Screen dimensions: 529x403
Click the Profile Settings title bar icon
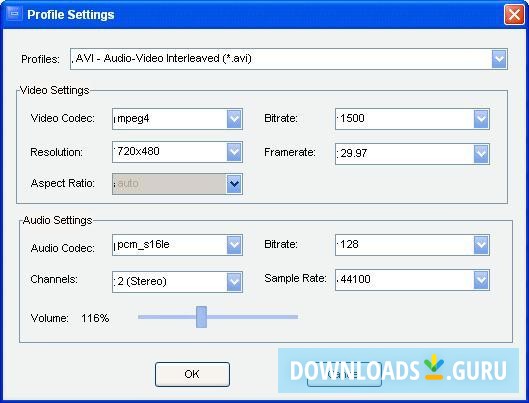pyautogui.click(x=14, y=14)
